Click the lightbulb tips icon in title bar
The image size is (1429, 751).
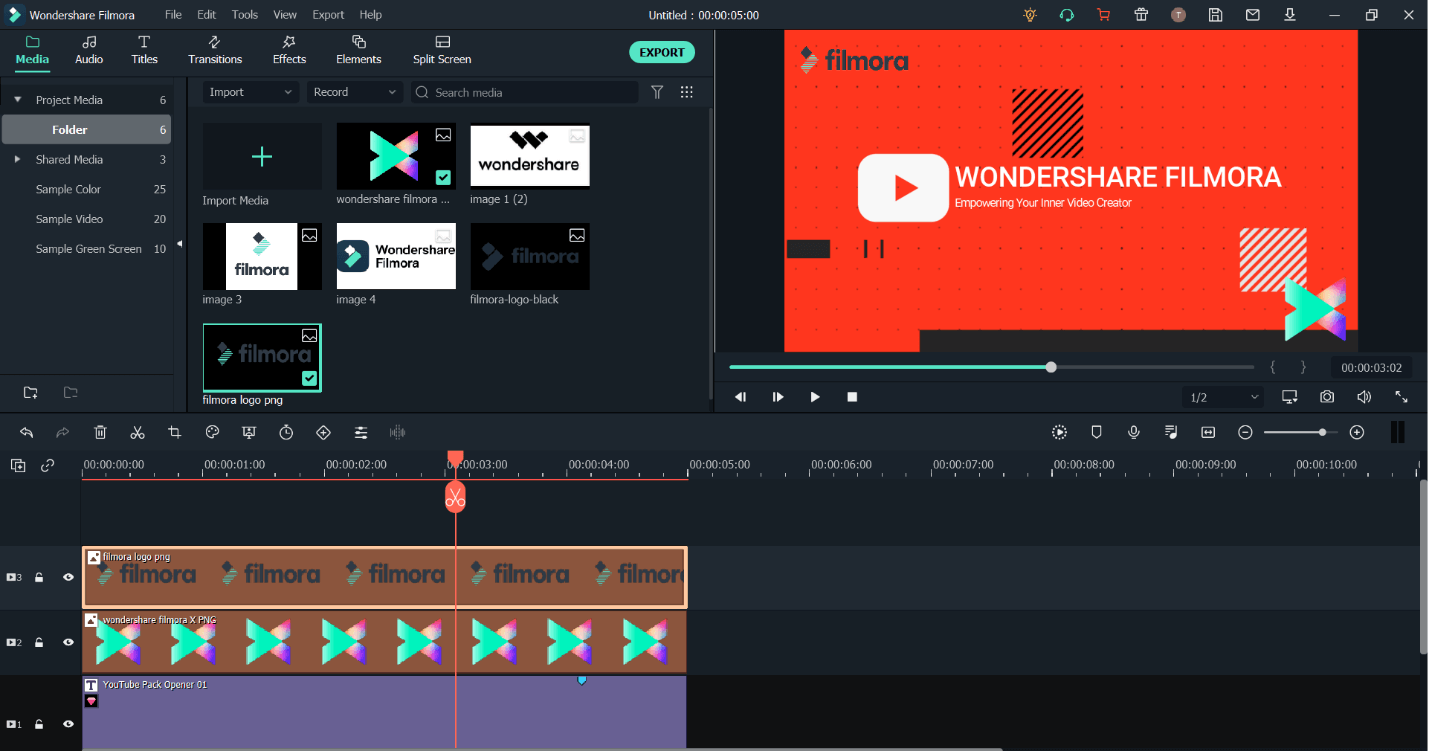[1030, 15]
